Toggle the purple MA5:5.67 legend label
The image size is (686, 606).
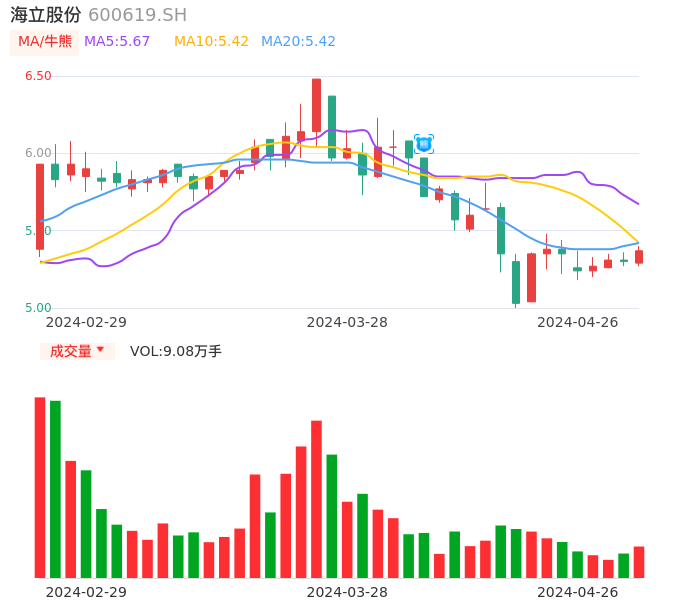(117, 42)
